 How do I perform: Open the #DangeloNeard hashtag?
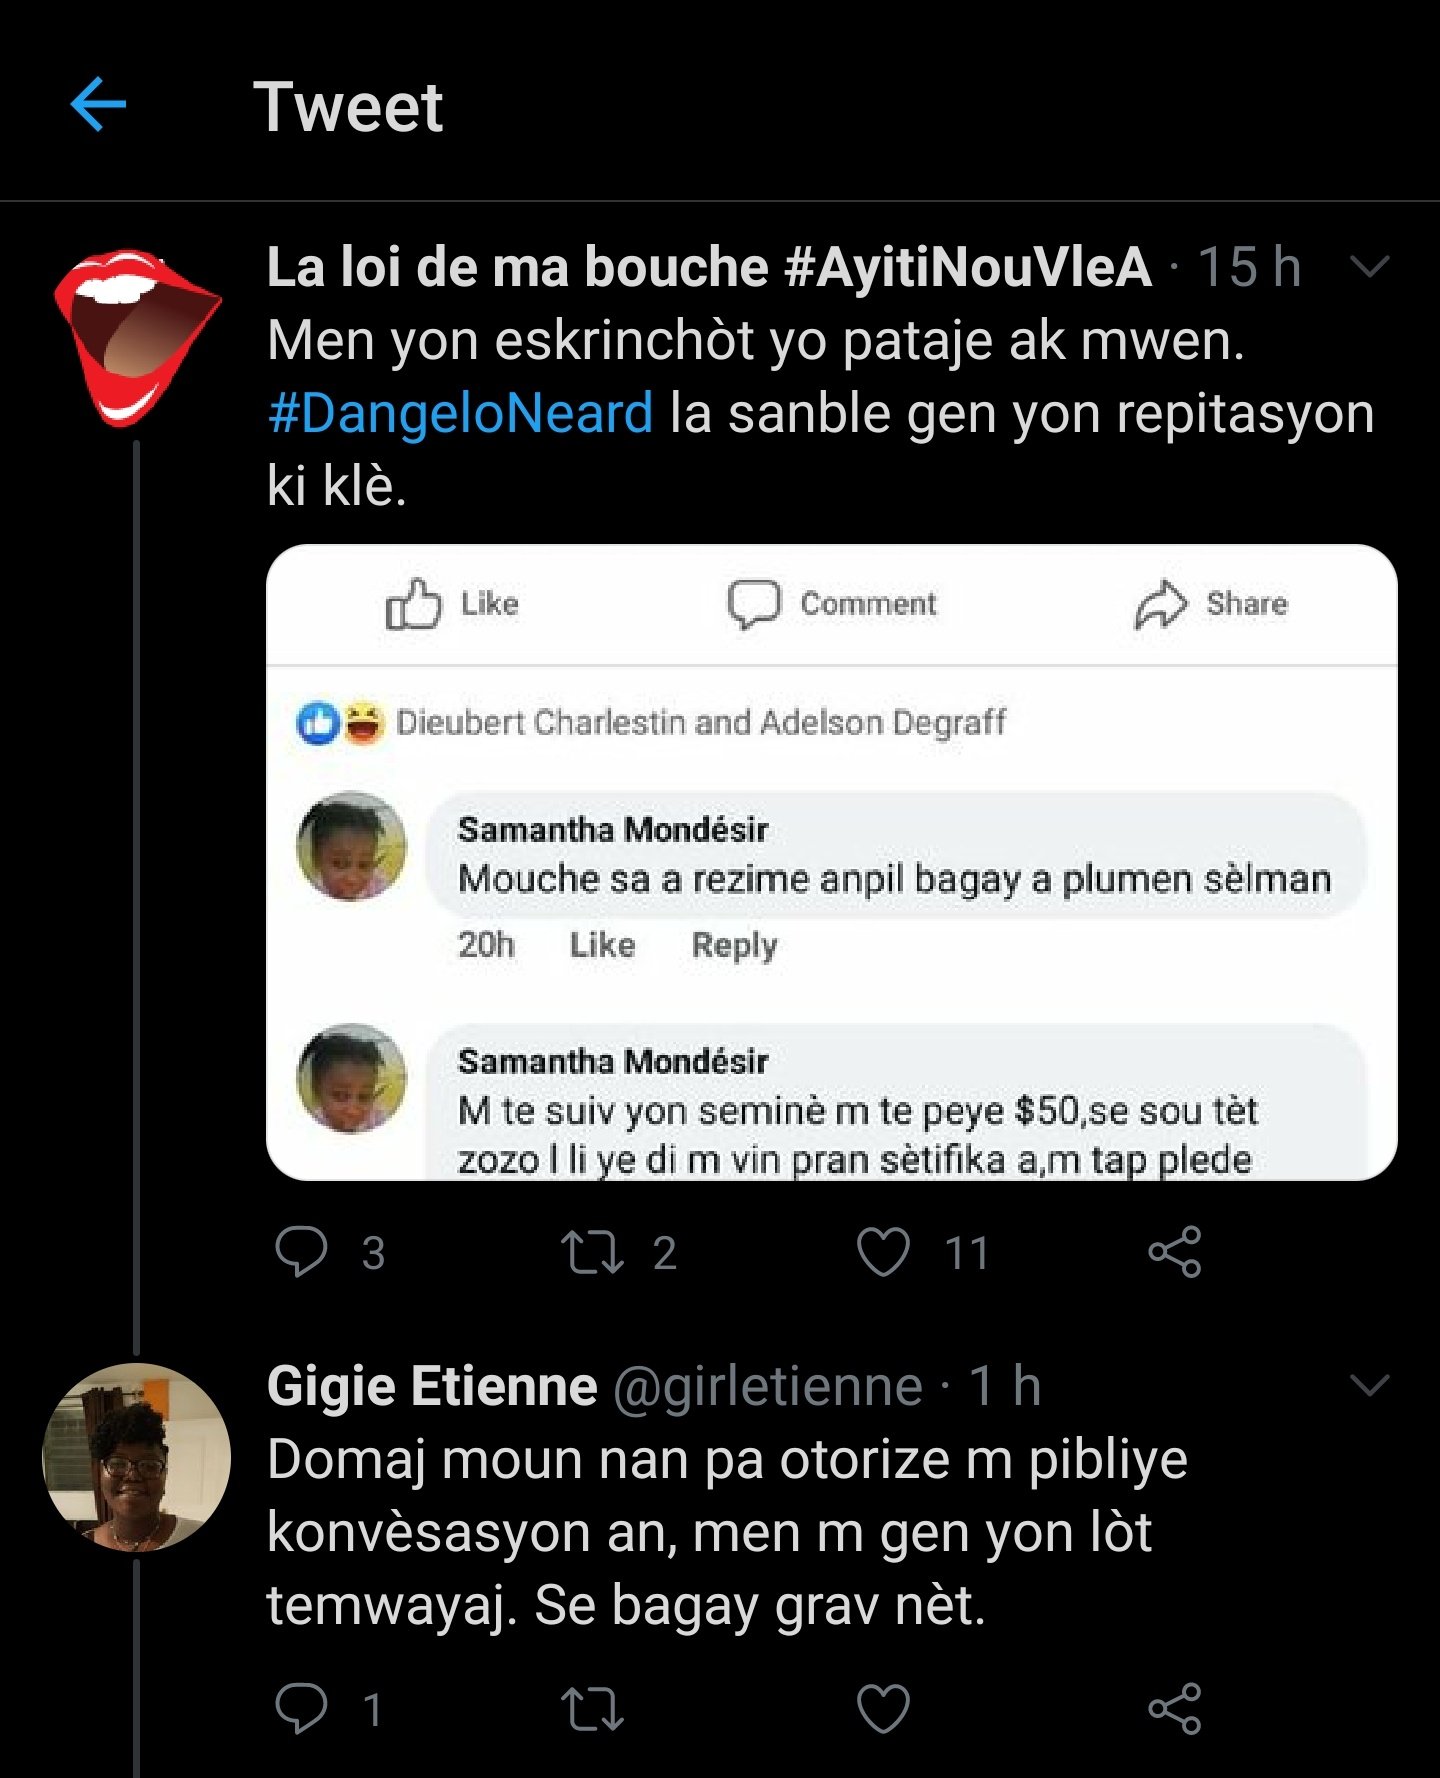pyautogui.click(x=460, y=413)
